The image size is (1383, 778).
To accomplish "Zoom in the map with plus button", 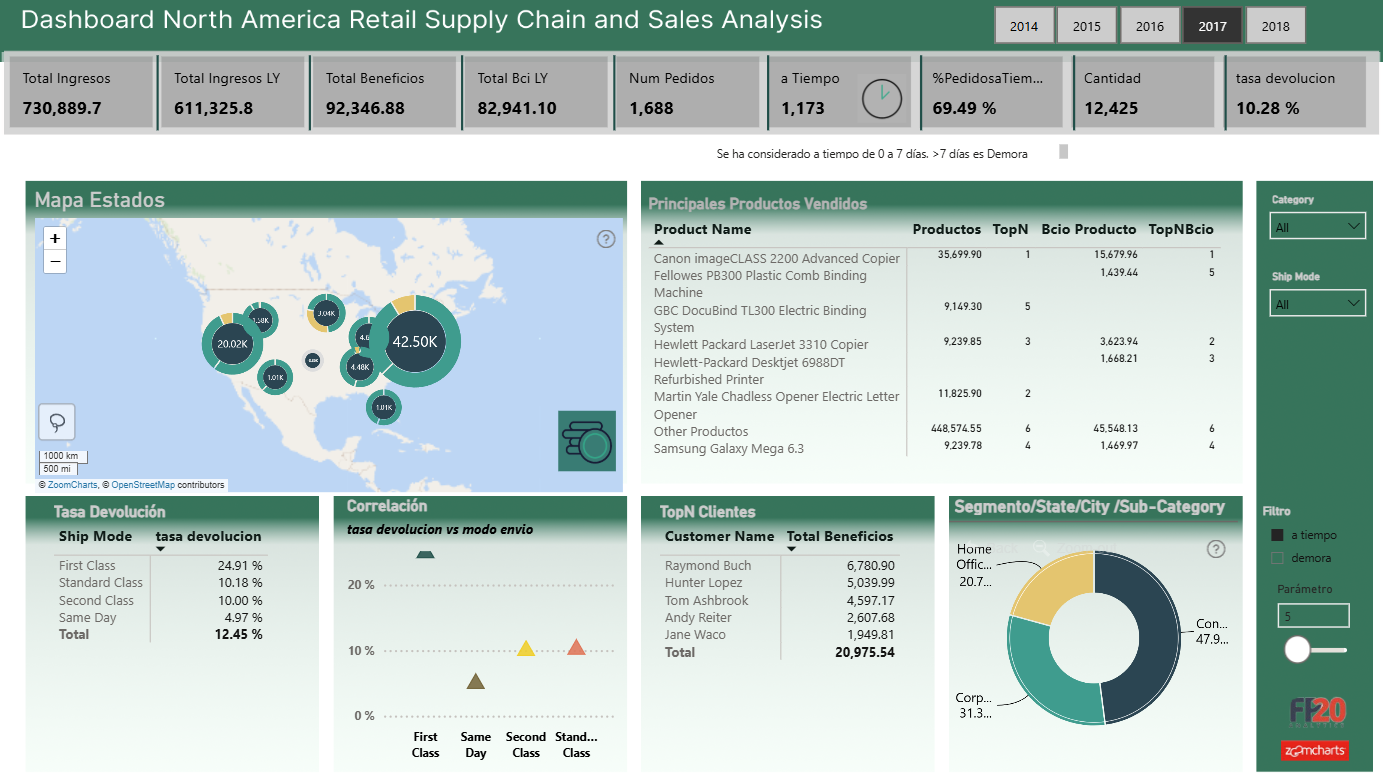I will [x=55, y=238].
